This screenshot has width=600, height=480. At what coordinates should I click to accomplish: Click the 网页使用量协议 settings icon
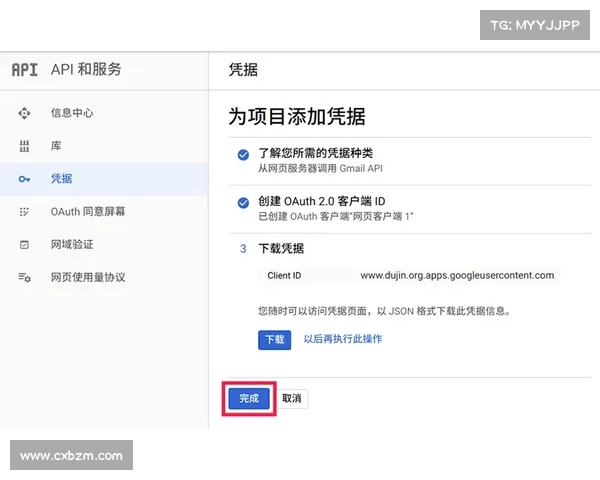coord(24,277)
